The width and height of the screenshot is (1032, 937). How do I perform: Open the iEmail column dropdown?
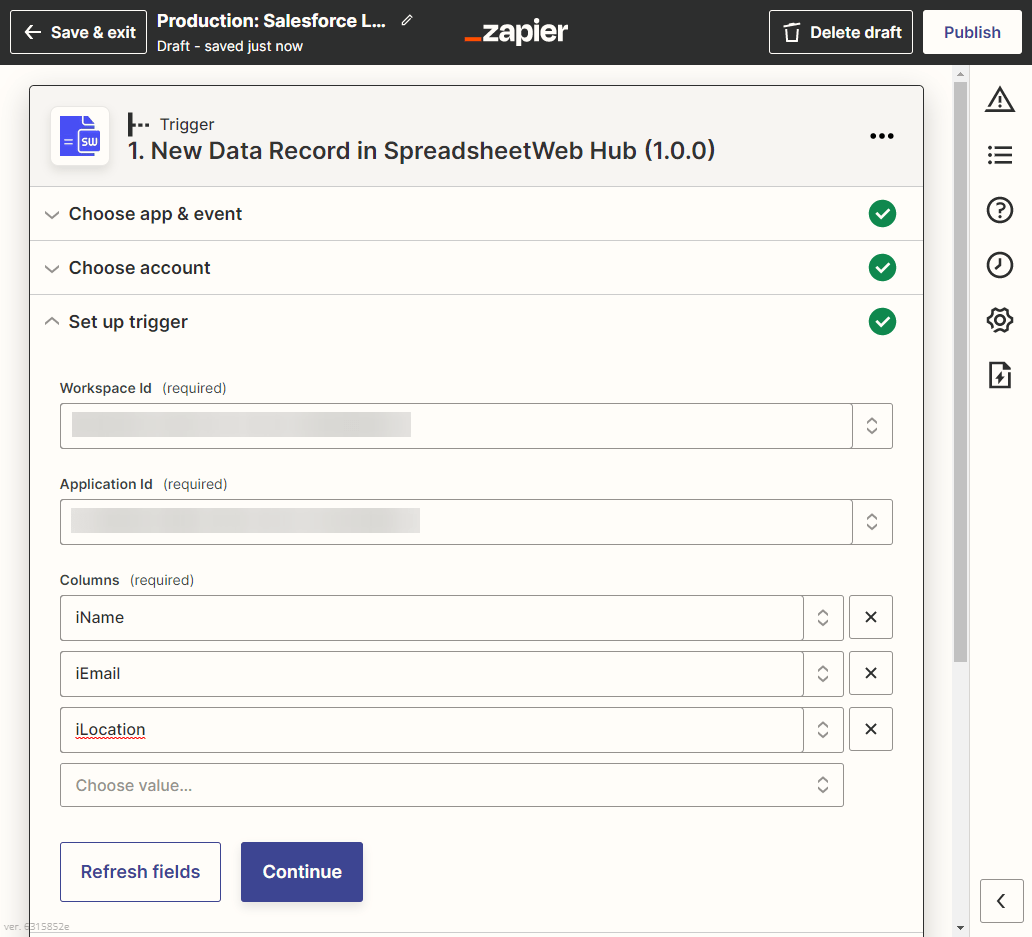823,674
